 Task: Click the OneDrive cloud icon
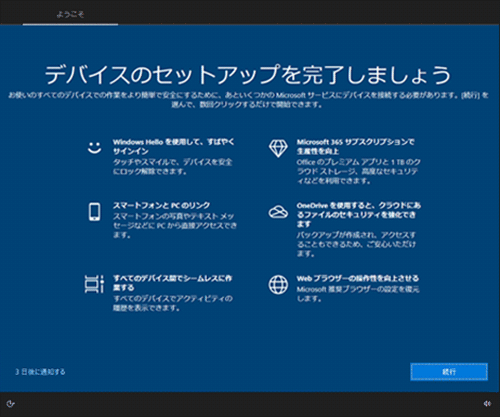(x=278, y=212)
